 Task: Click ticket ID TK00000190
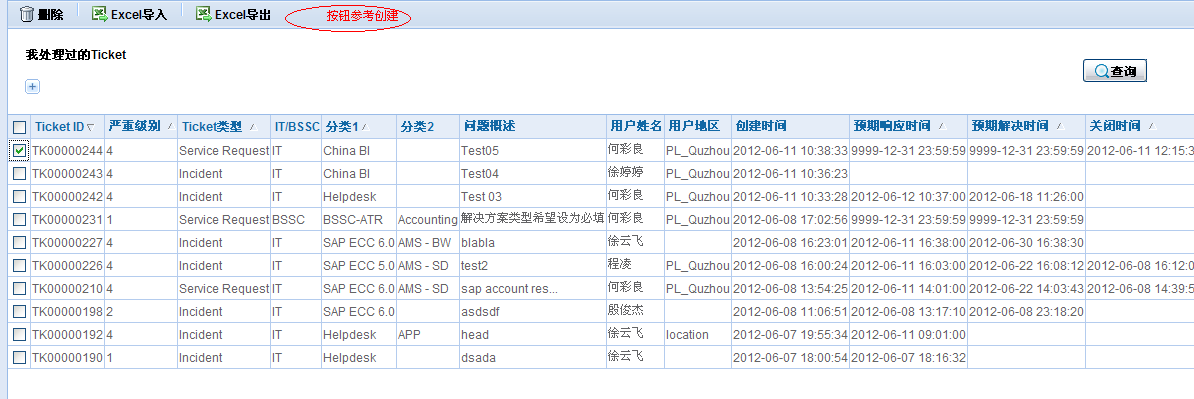[x=67, y=357]
